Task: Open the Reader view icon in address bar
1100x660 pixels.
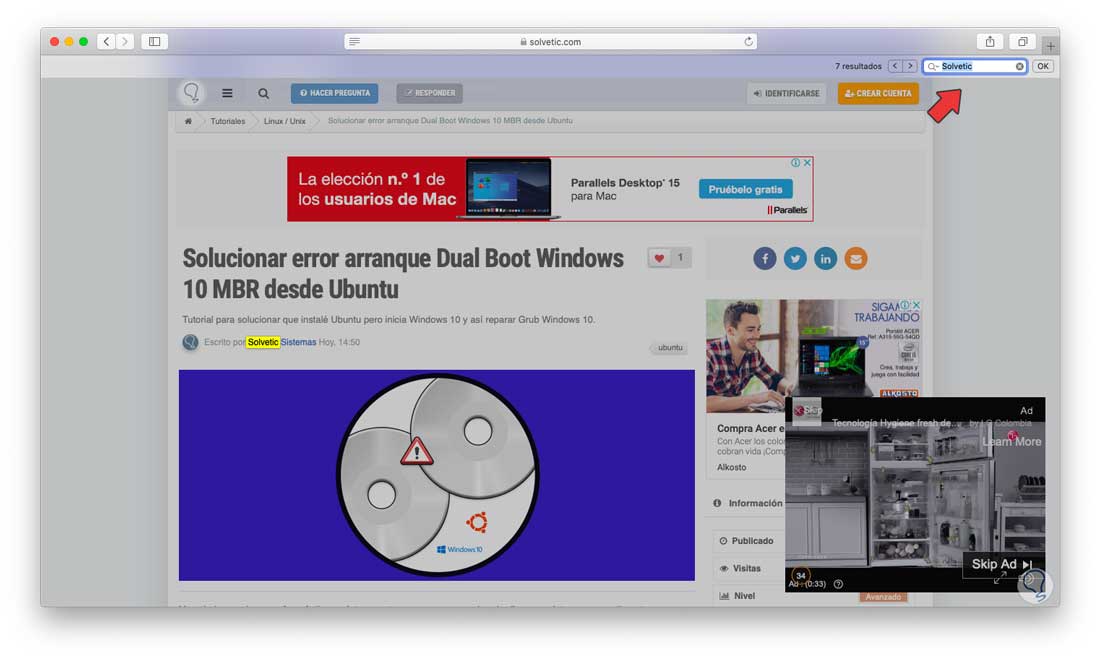Action: point(354,41)
